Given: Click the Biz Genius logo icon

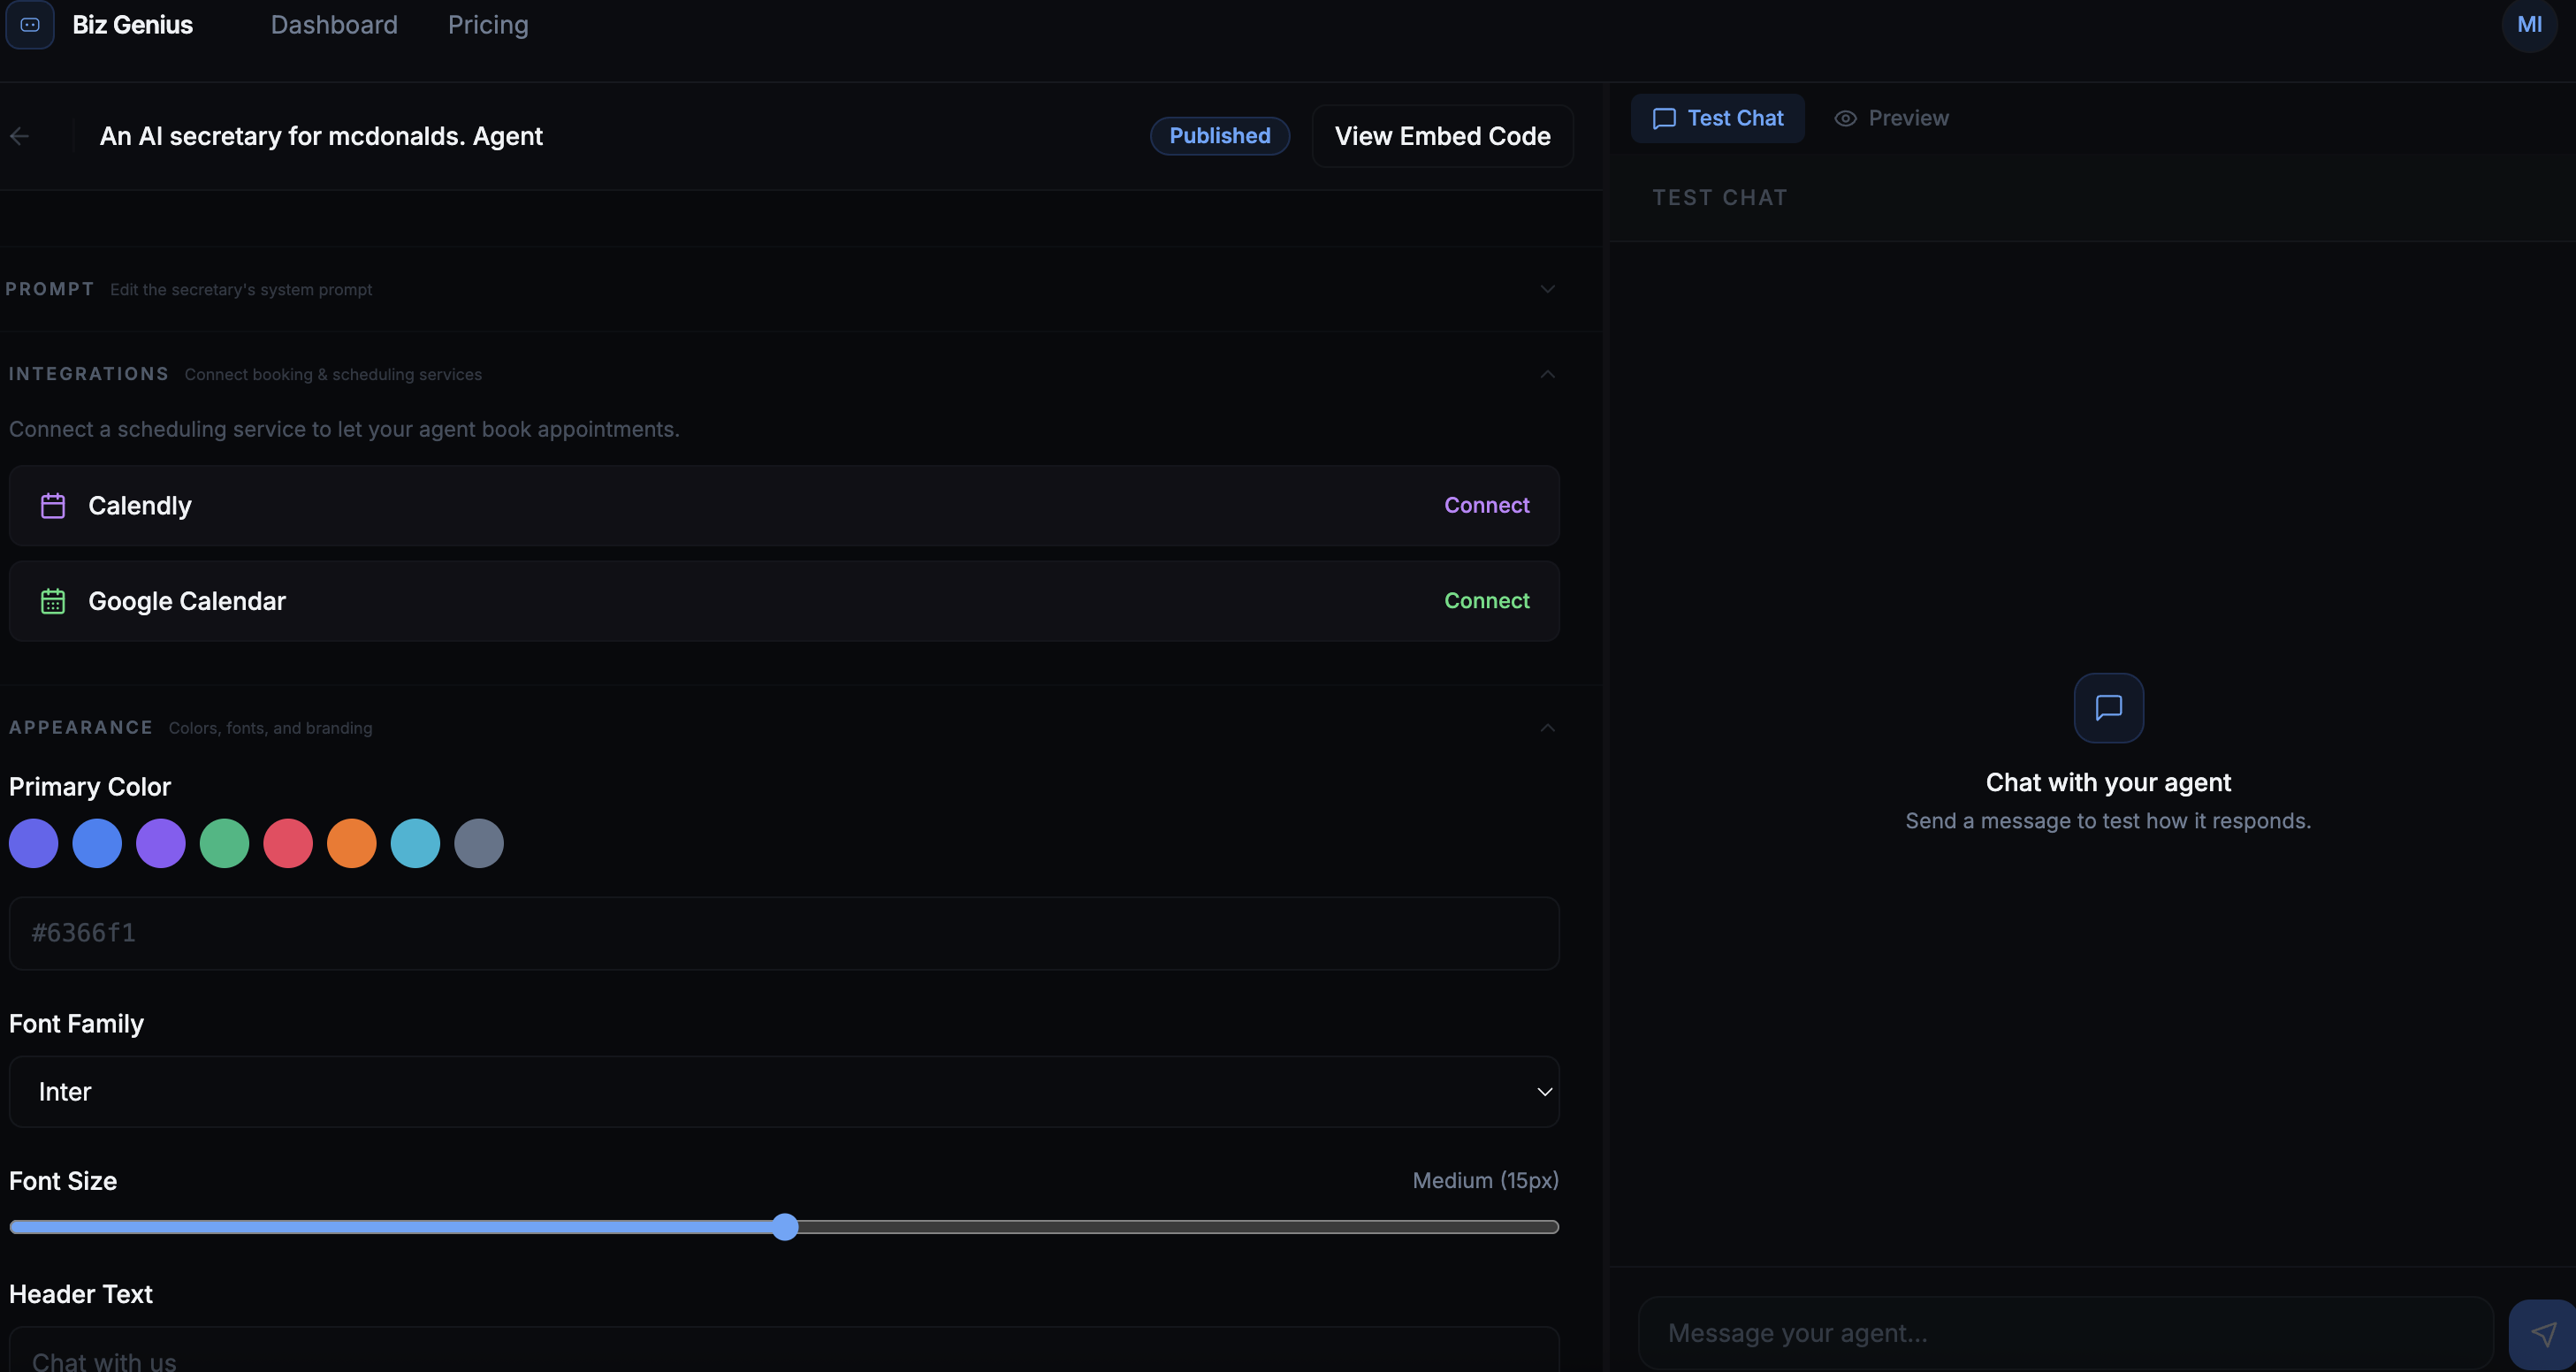Looking at the screenshot, I should tap(29, 24).
